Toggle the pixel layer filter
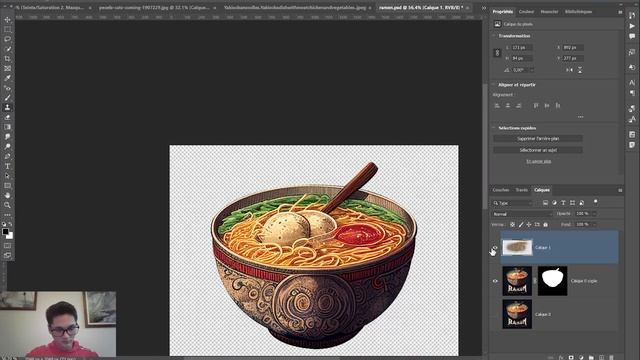This screenshot has height=360, width=640. [545, 202]
